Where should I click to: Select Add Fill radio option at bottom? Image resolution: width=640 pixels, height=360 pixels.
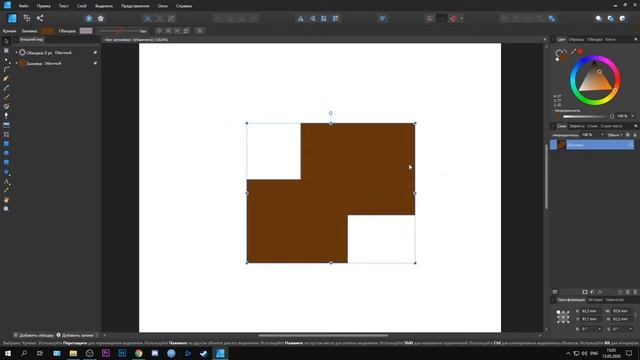pyautogui.click(x=75, y=335)
